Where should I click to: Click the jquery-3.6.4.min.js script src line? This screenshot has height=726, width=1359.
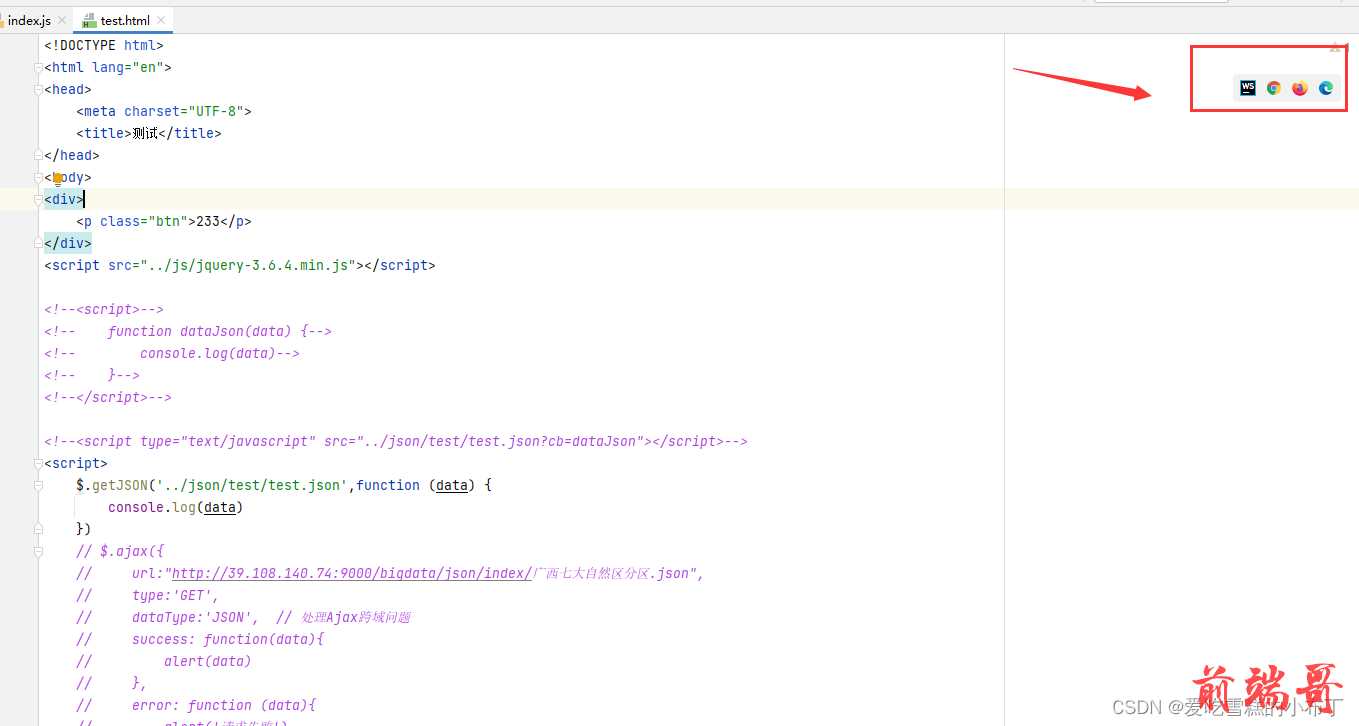point(240,265)
